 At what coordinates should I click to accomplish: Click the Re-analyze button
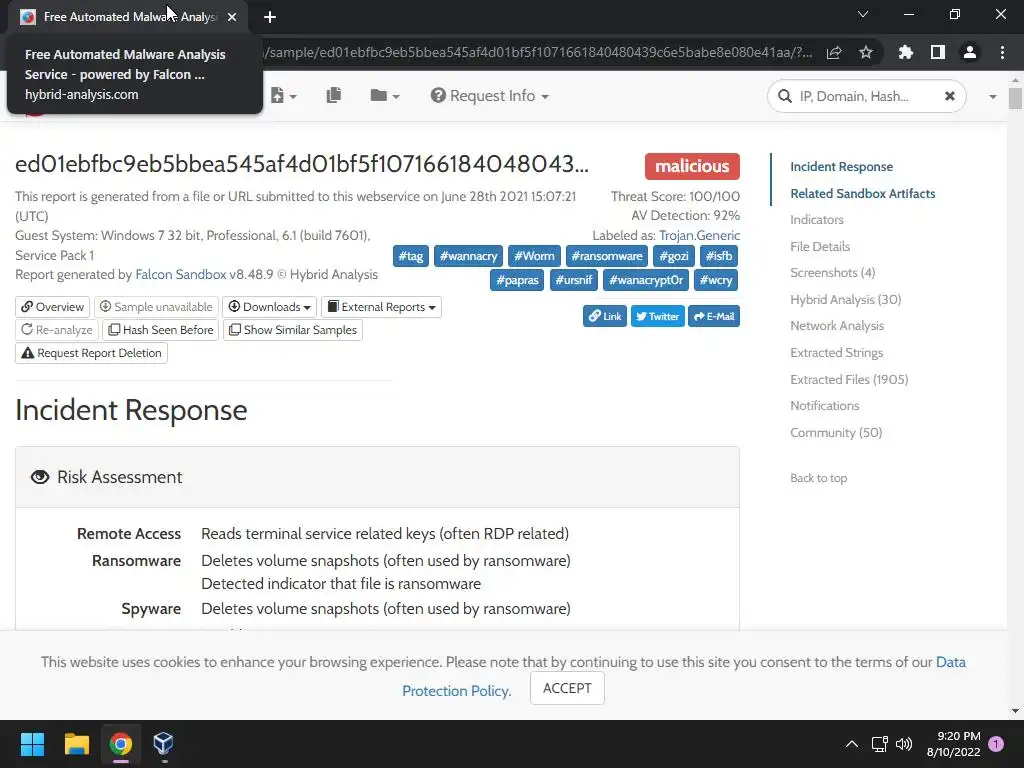point(57,330)
